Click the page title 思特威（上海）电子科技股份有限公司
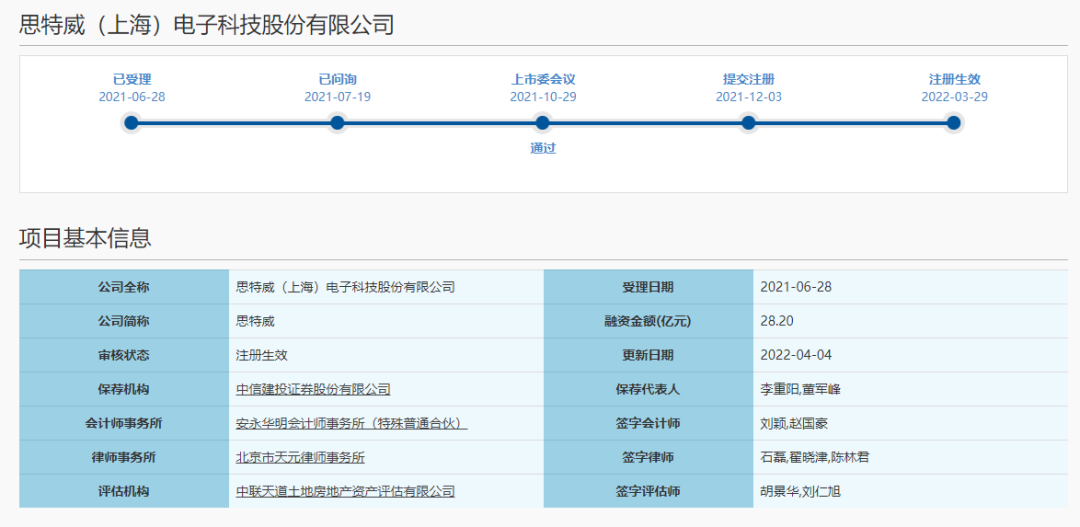 (x=207, y=25)
